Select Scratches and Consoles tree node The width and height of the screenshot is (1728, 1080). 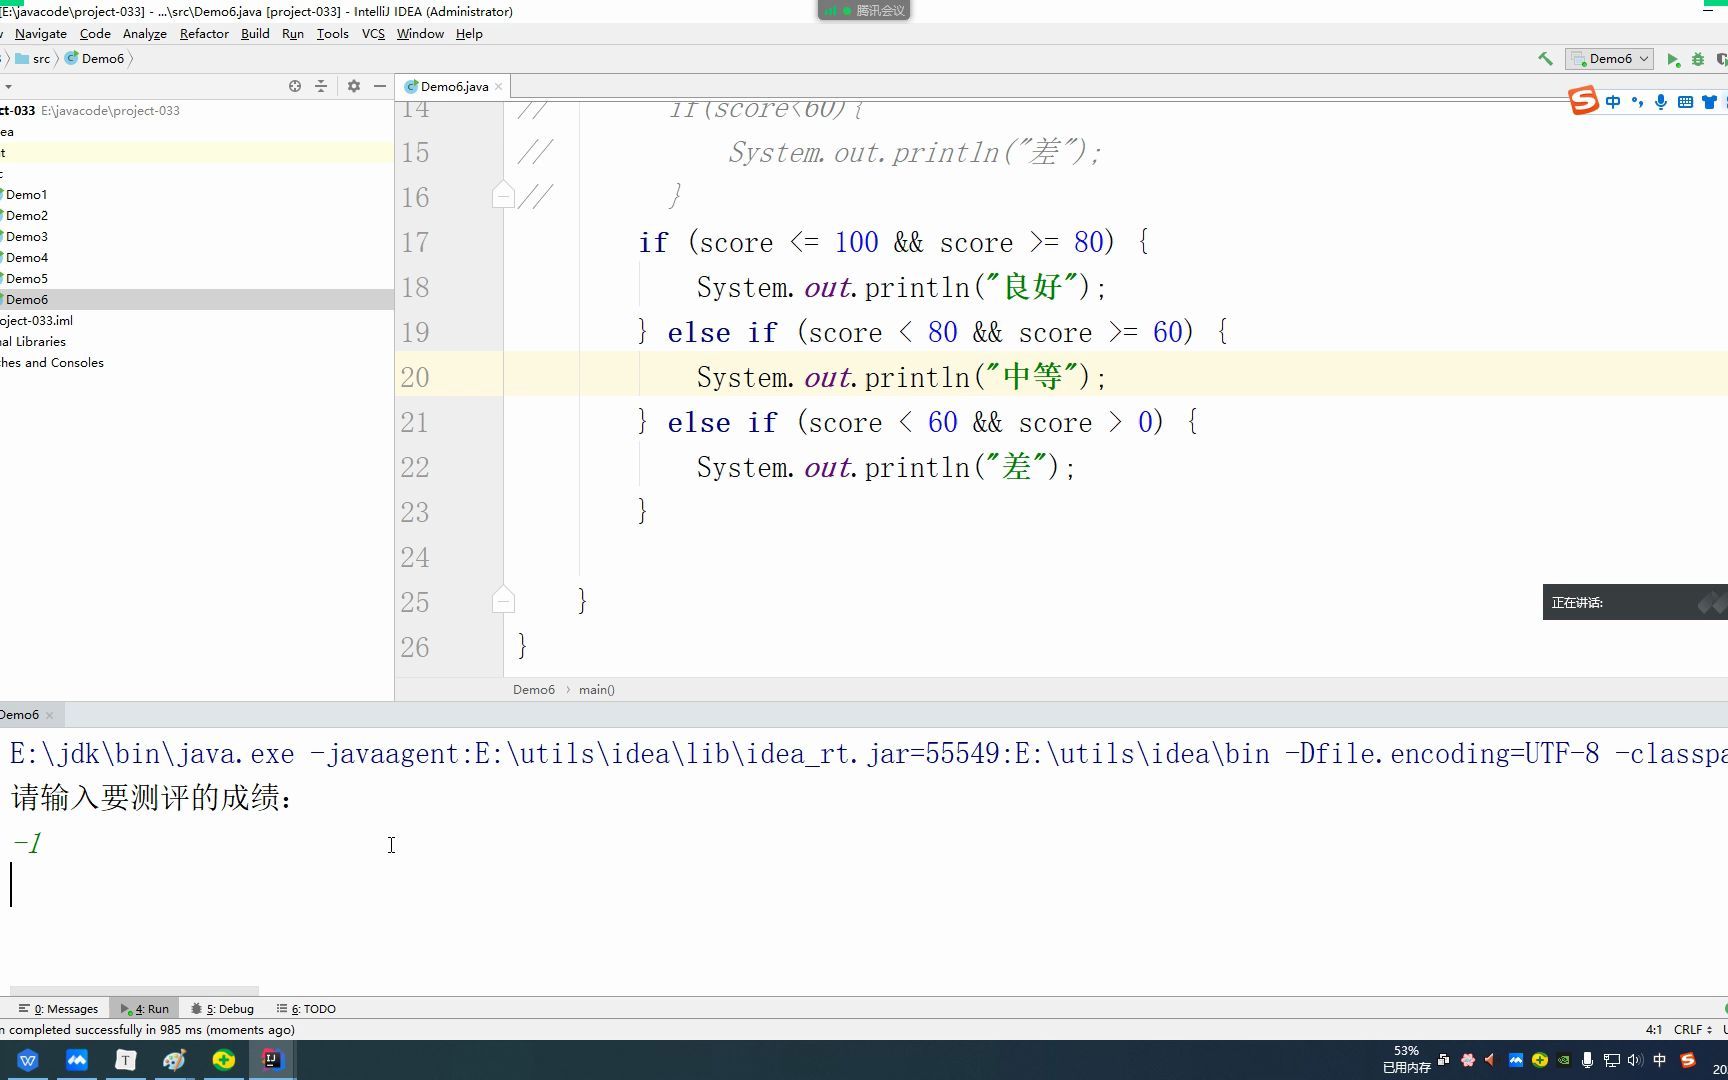[x=52, y=363]
